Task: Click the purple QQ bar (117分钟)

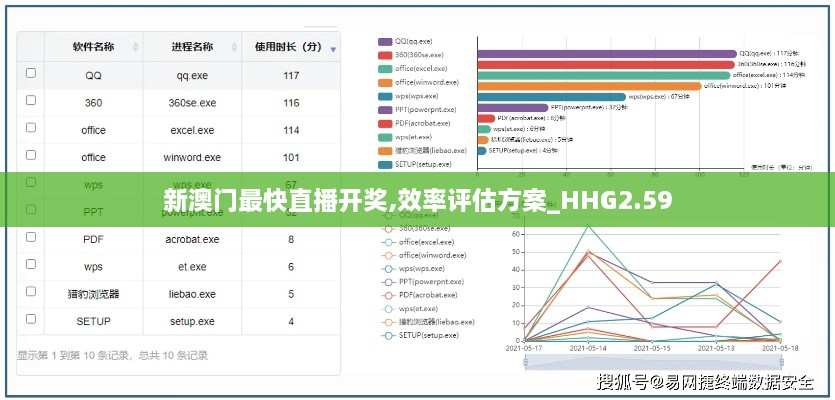Action: [607, 54]
